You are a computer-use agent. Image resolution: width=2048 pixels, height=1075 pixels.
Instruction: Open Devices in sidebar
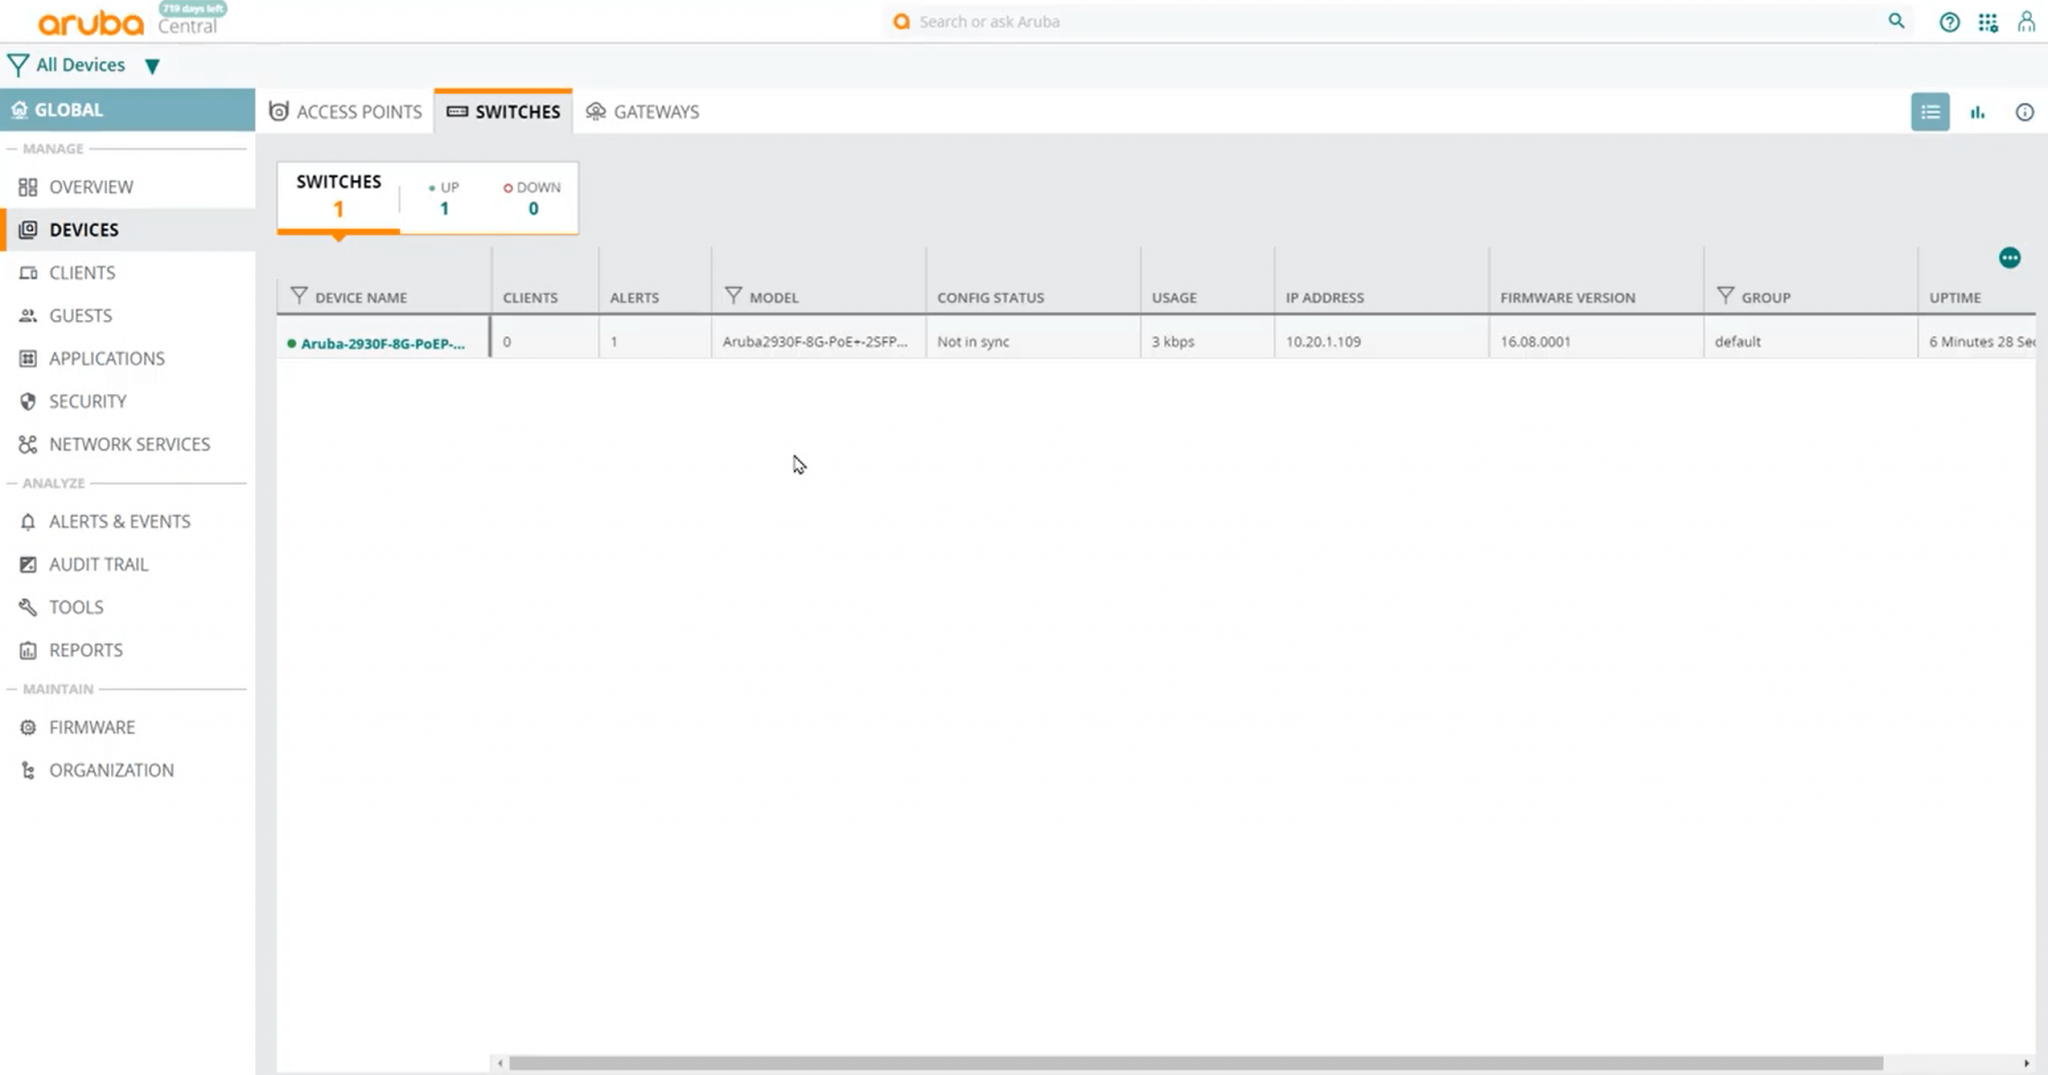128,230
